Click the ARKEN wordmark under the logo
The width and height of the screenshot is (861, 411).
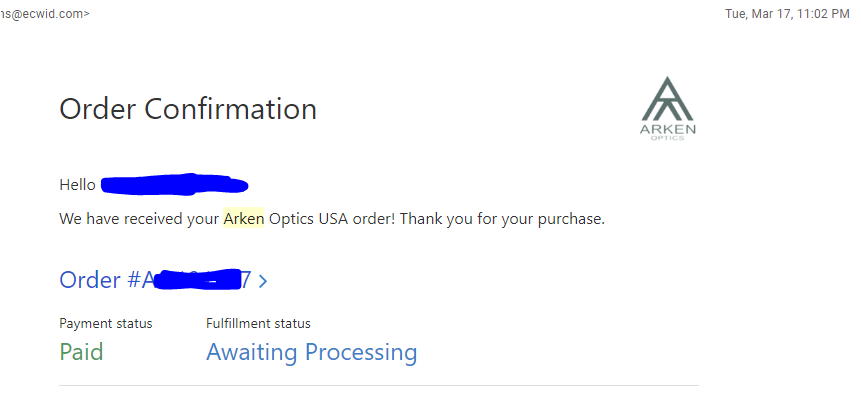(x=668, y=129)
